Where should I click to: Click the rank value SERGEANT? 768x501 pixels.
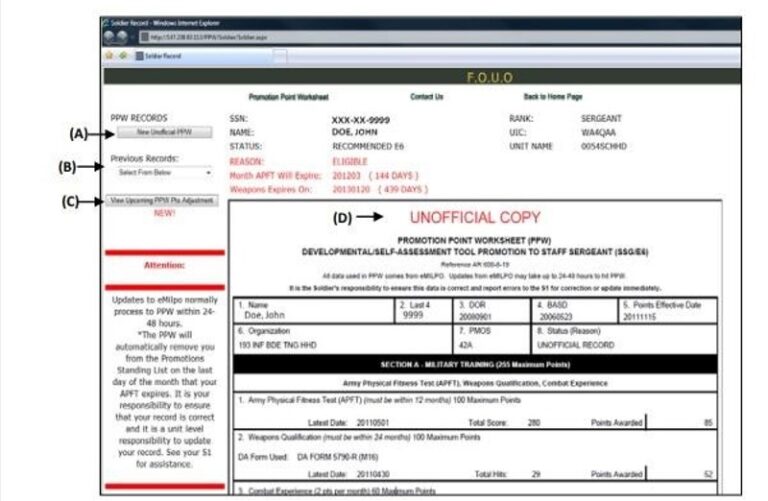[601, 119]
